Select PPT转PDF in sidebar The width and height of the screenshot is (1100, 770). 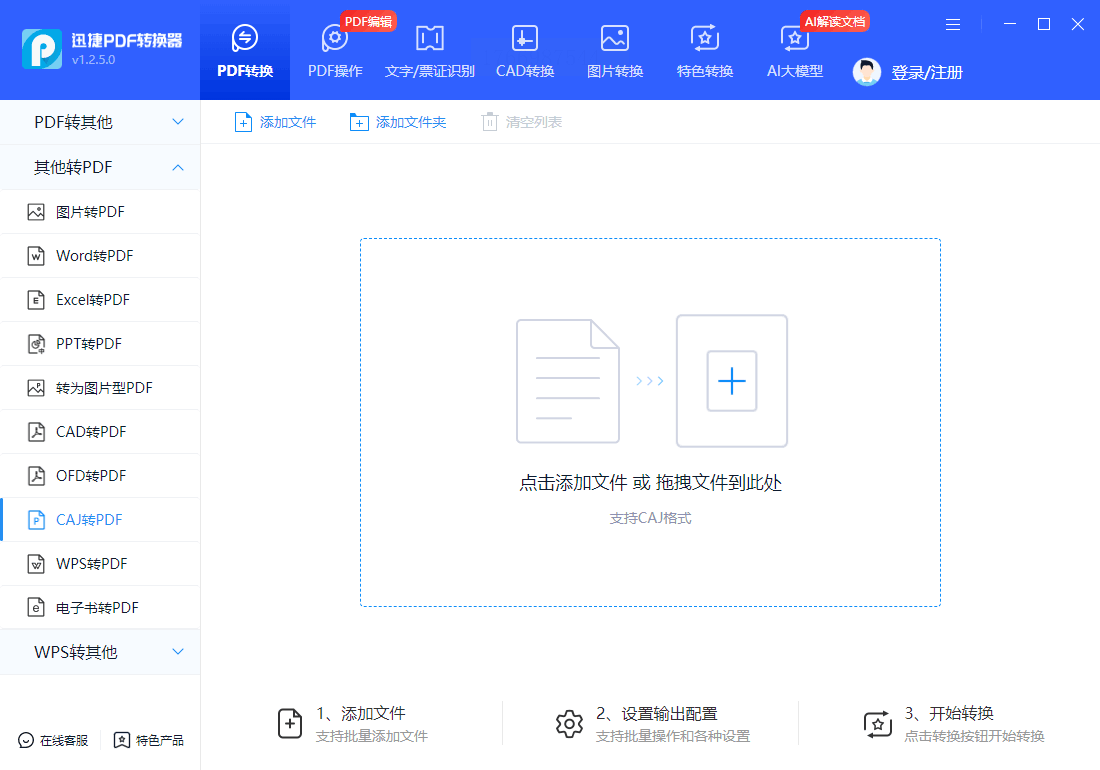pyautogui.click(x=100, y=344)
